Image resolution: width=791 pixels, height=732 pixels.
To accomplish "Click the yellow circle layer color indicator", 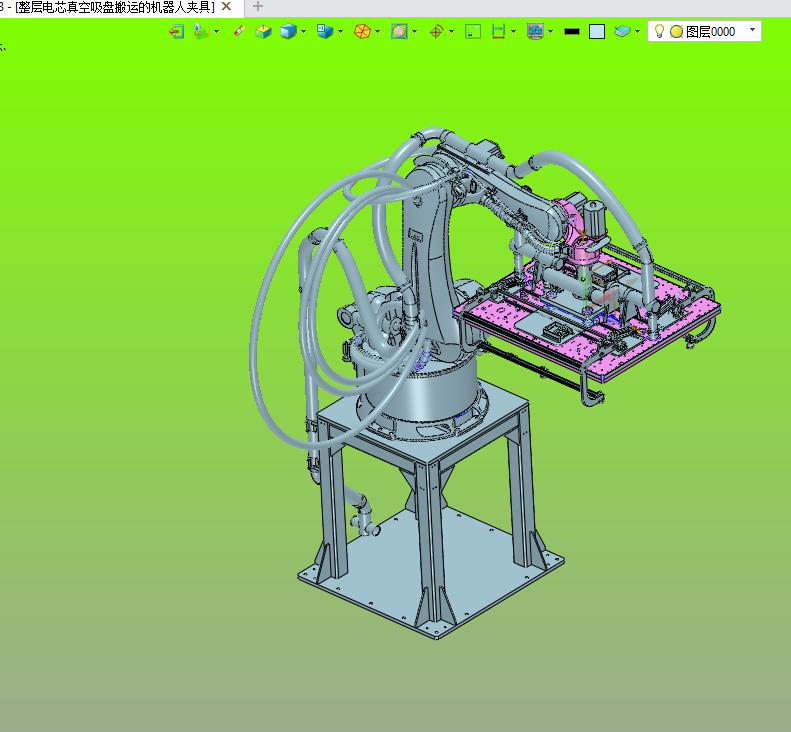I will [676, 32].
